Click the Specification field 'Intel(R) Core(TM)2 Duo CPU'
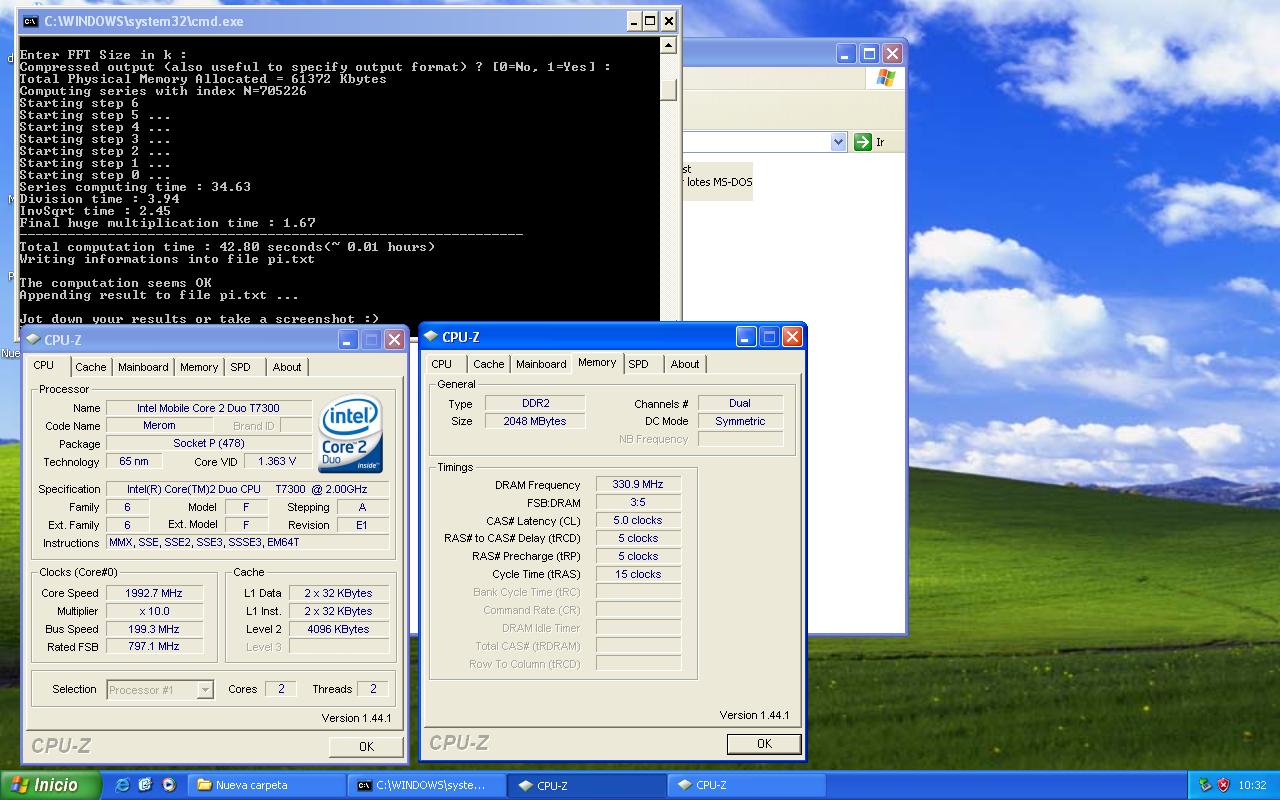 248,489
